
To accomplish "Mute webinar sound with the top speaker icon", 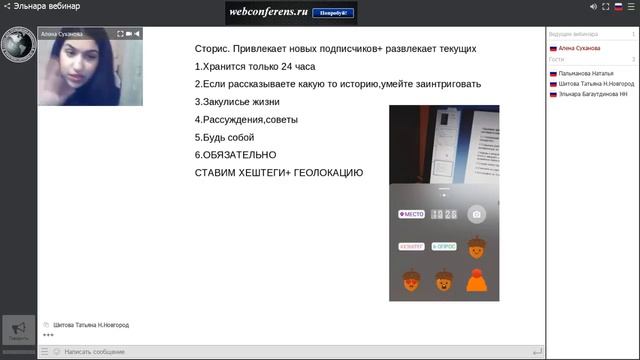I will tap(593, 7).
